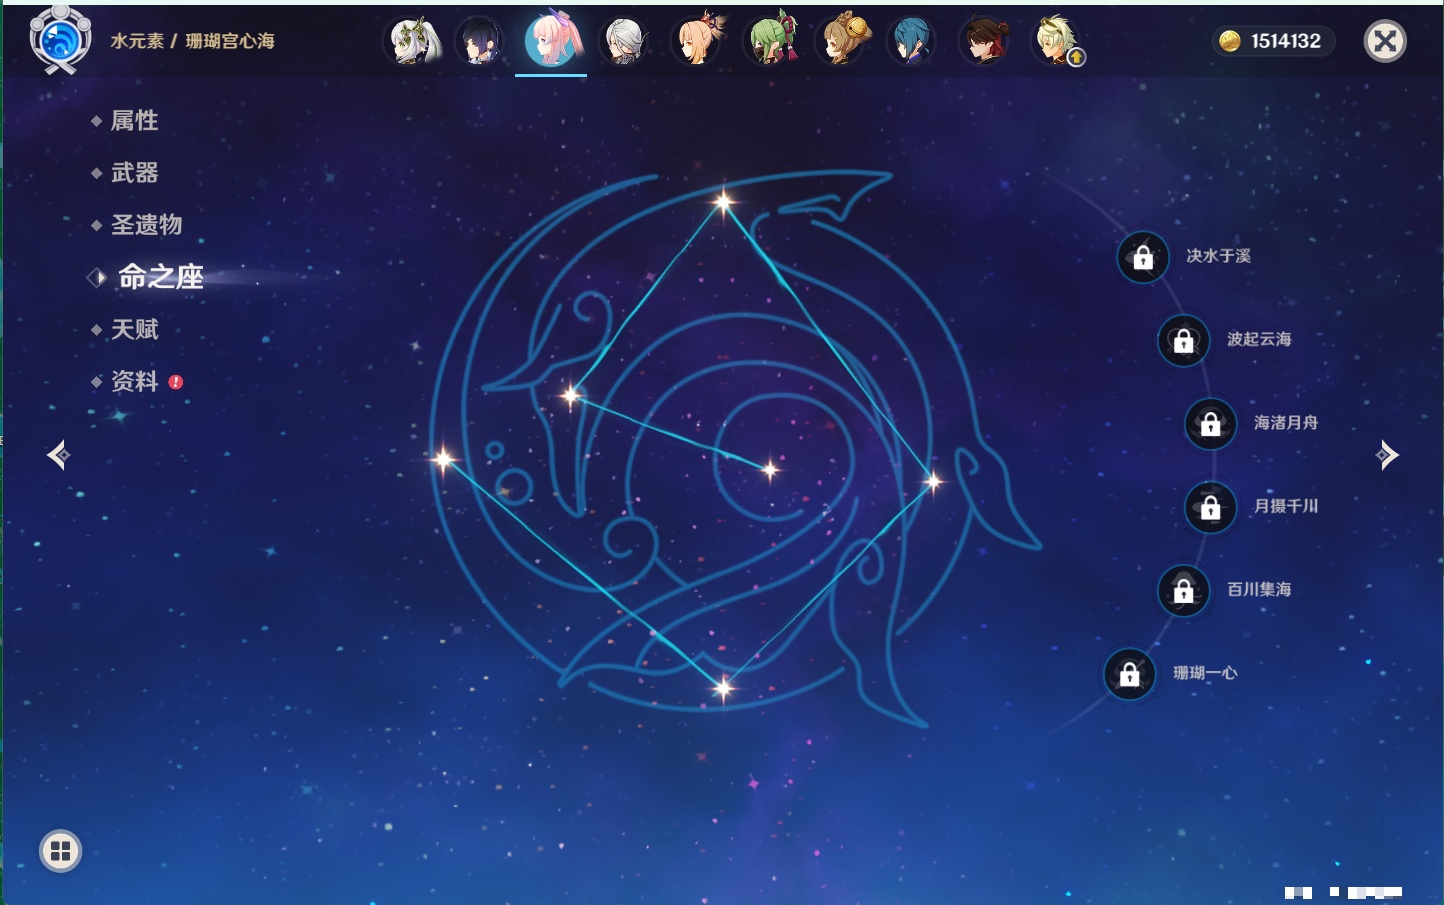This screenshot has width=1444, height=905.
Task: Click the Mora coin icon
Action: click(1230, 41)
